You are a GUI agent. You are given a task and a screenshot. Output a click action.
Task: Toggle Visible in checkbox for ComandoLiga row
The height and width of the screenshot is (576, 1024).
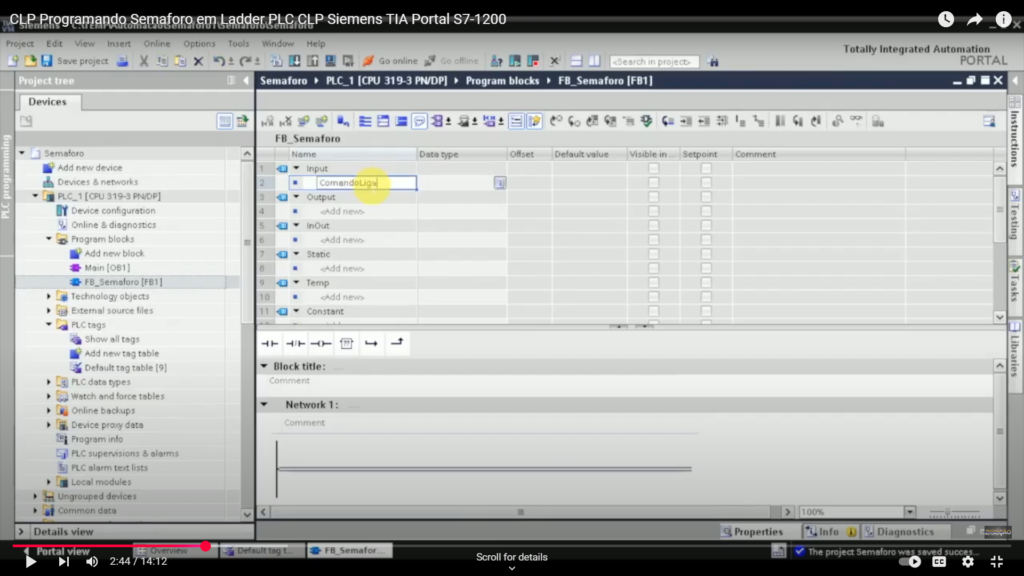pyautogui.click(x=653, y=183)
